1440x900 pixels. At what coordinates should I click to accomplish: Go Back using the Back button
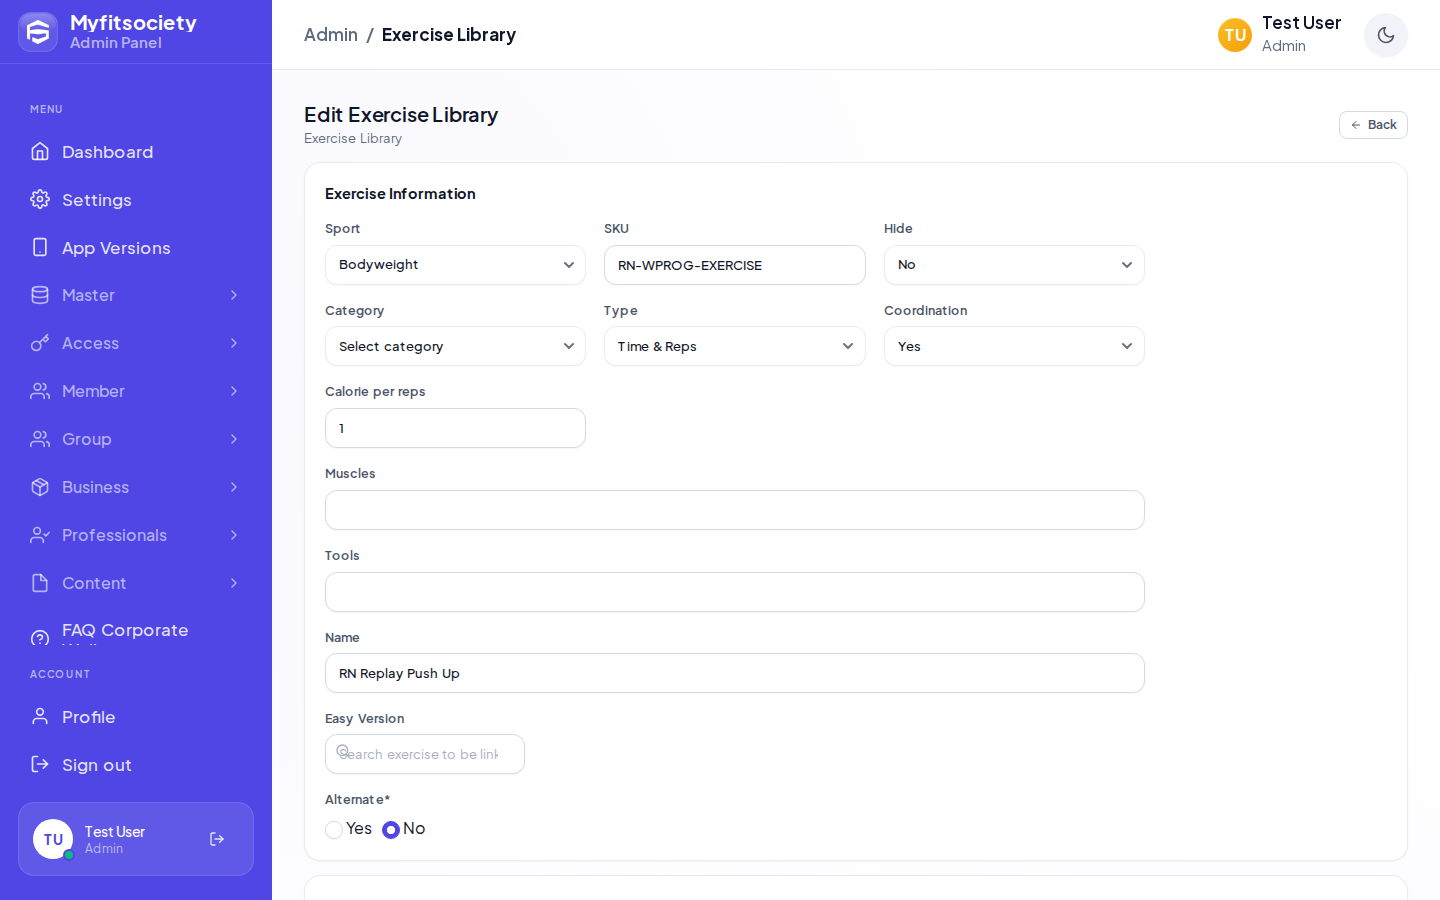click(1373, 125)
